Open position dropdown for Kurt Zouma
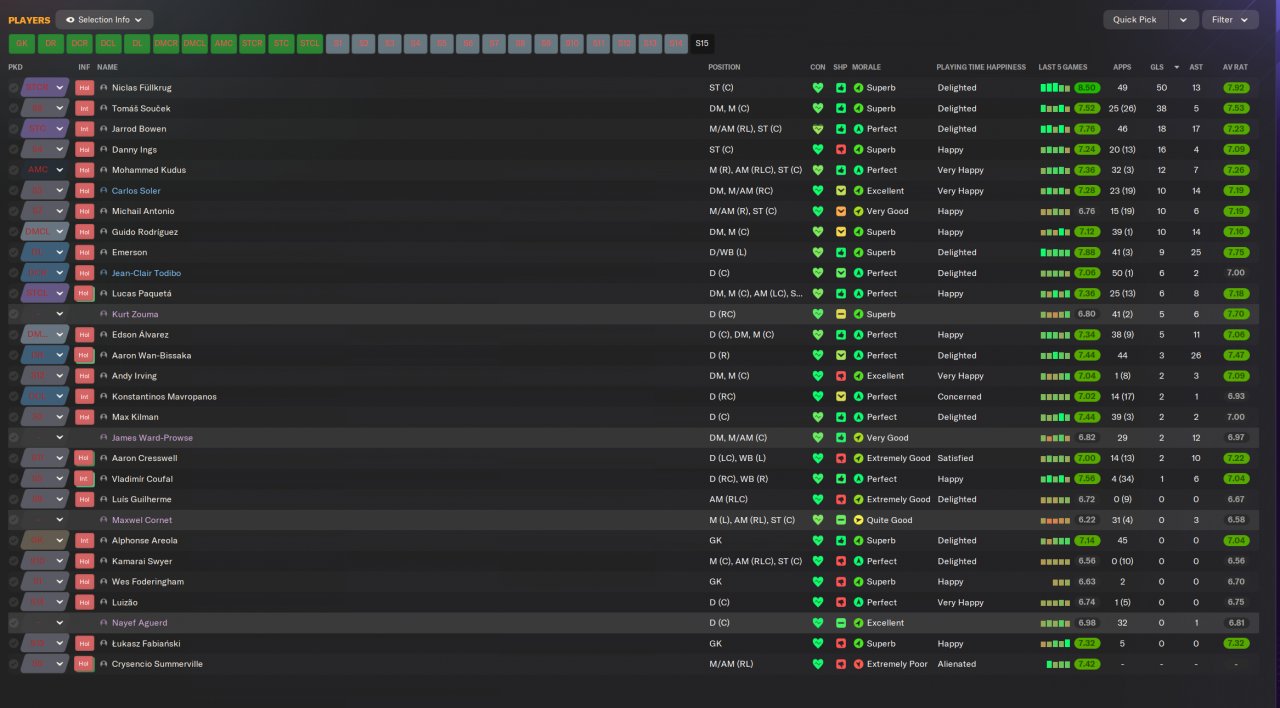The width and height of the screenshot is (1280, 708). pyautogui.click(x=45, y=314)
